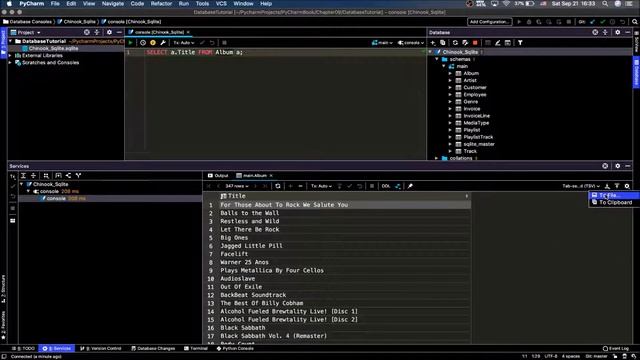Image resolution: width=640 pixels, height=360 pixels.
Task: Choose the To File export option
Action: pos(613,196)
